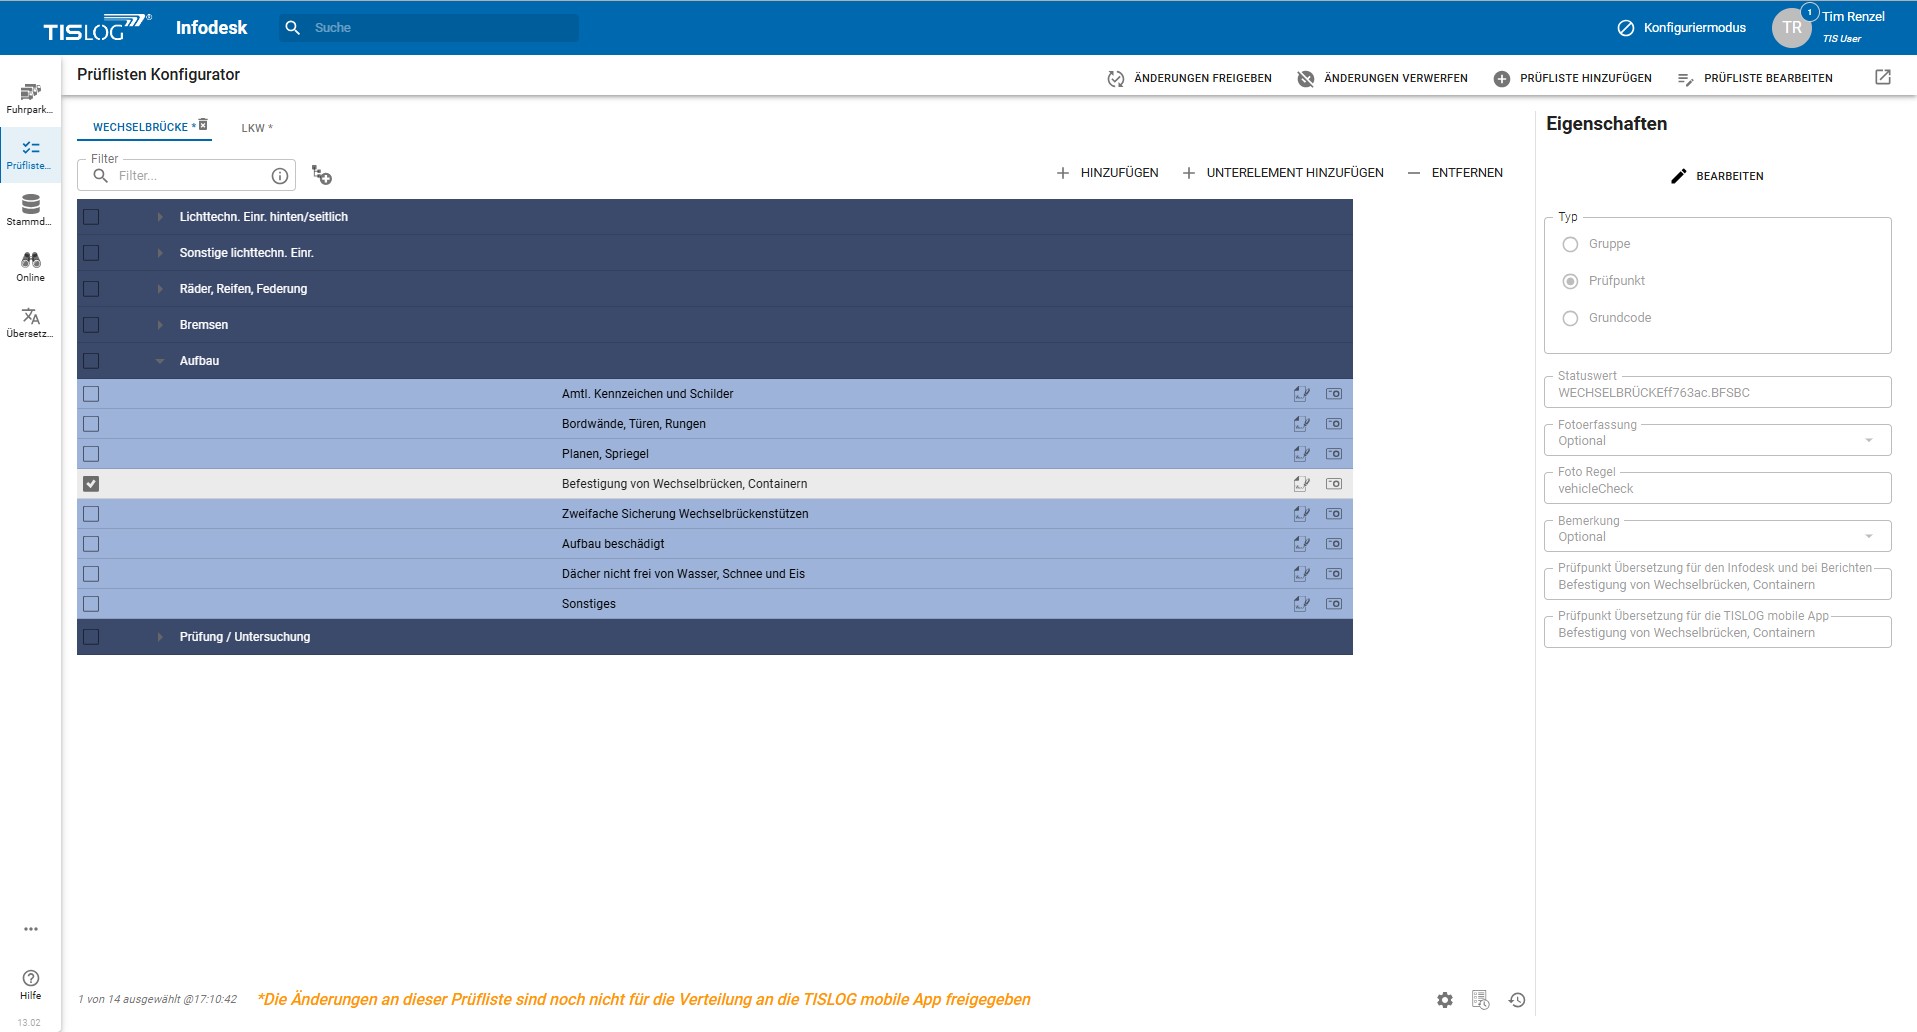Click ÄNDERUNGEN FREIGEBEN
The width and height of the screenshot is (1917, 1032).
[x=1190, y=78]
